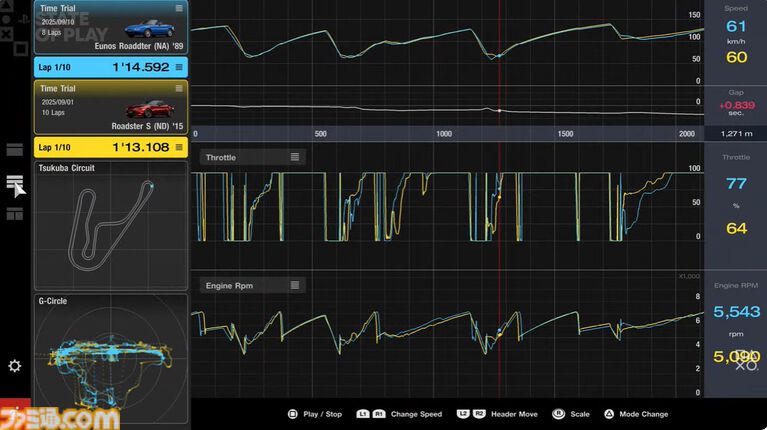Open the Eunos Roadster Time Trial card menu
The width and height of the screenshot is (767, 430).
pos(179,8)
